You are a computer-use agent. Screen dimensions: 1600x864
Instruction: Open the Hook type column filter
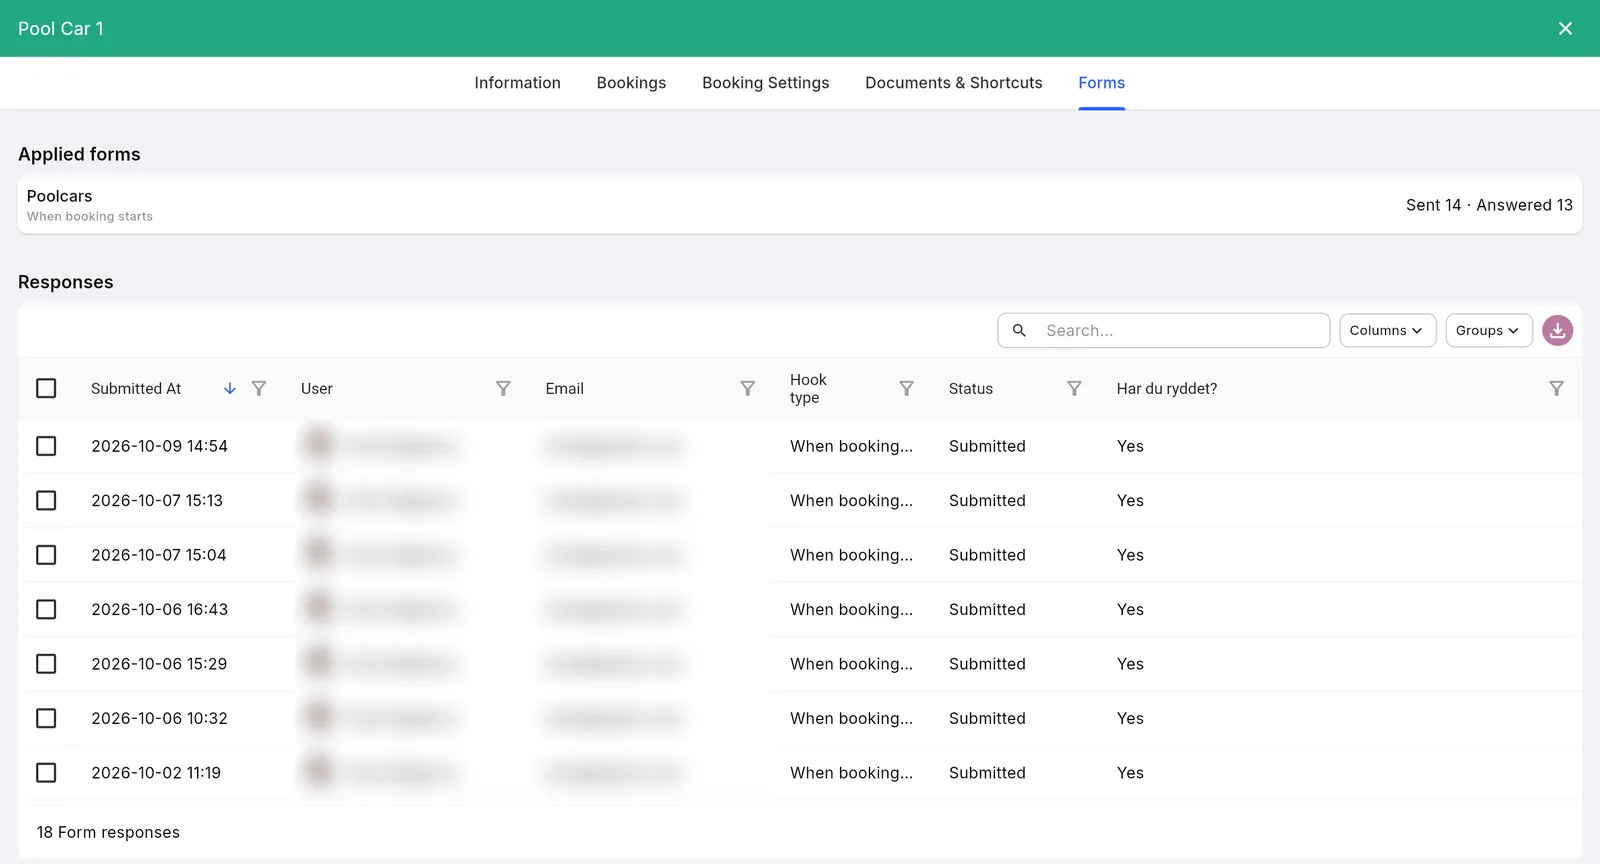[x=906, y=388]
